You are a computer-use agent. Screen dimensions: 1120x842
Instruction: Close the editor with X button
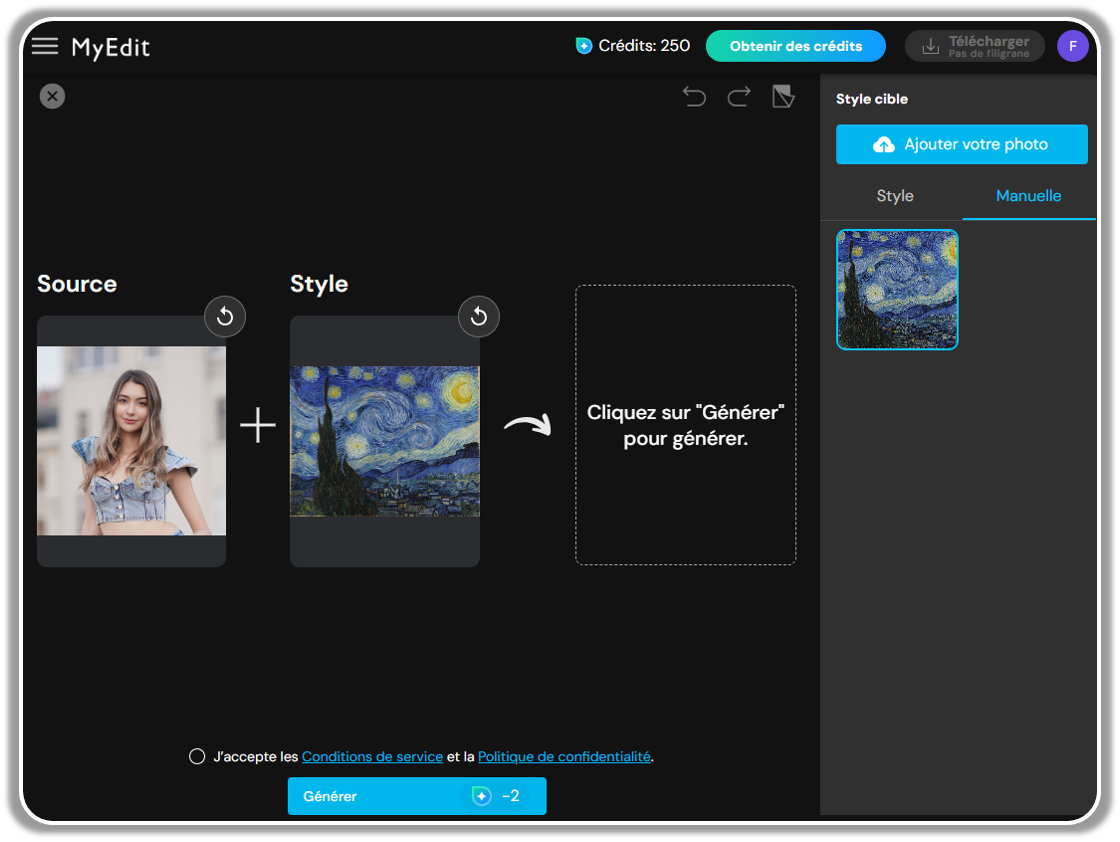click(x=52, y=96)
